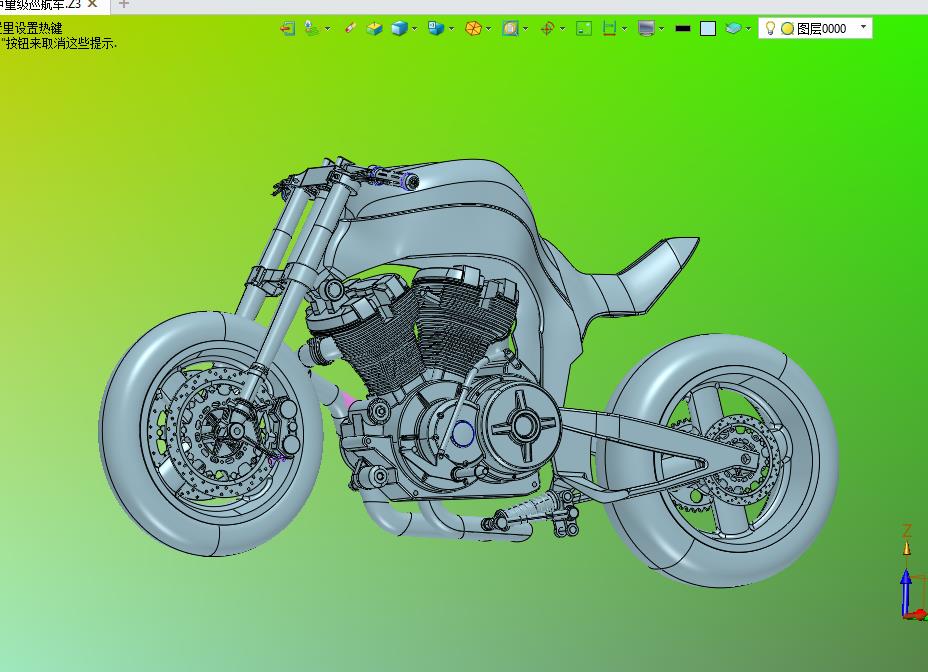
Task: Click the green-topped box icon
Action: click(374, 28)
